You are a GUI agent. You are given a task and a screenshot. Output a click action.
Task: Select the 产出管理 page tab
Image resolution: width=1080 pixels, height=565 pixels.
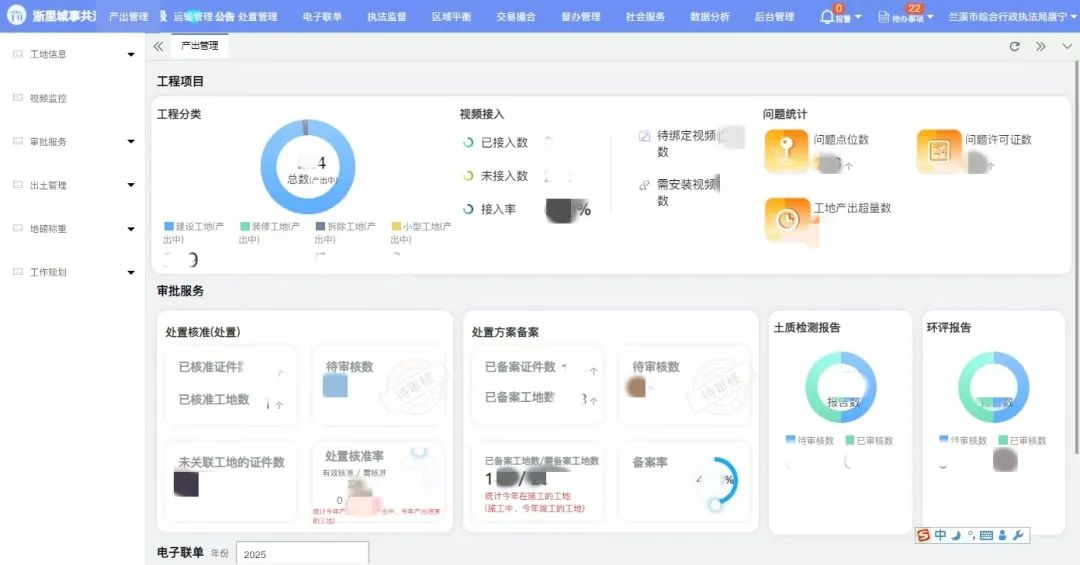tap(199, 46)
